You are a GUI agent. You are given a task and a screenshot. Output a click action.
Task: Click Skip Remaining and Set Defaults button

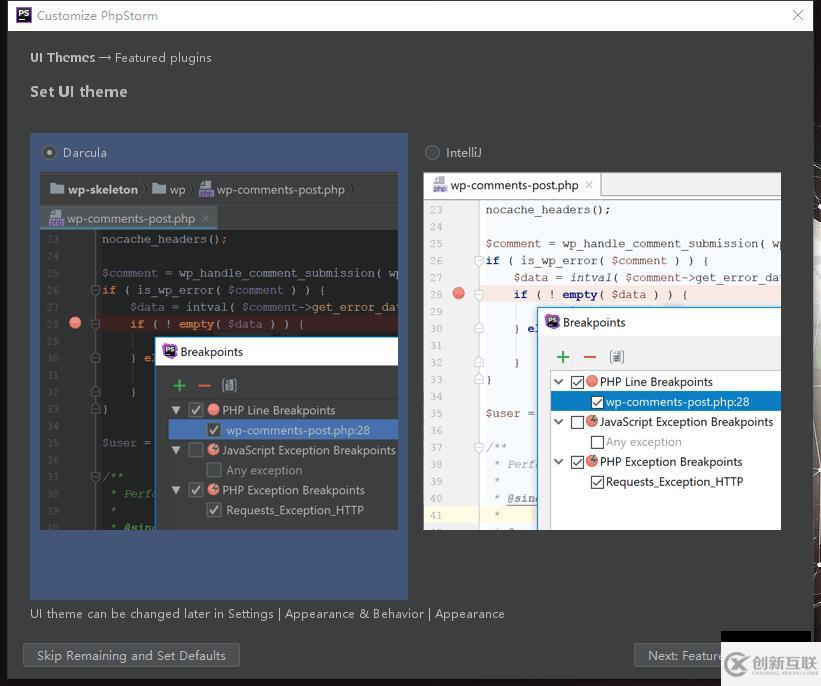[x=131, y=656]
